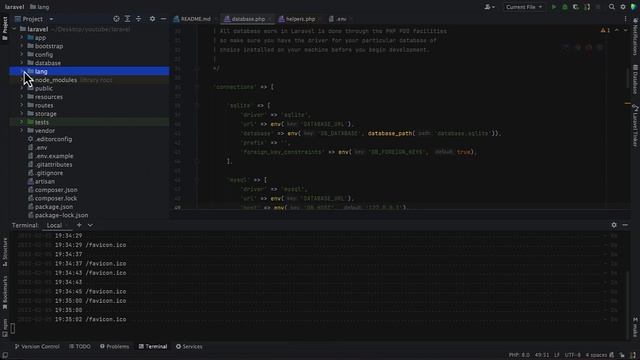This screenshot has height=360, width=640.
Task: Expand the resources folder
Action: tap(22, 97)
